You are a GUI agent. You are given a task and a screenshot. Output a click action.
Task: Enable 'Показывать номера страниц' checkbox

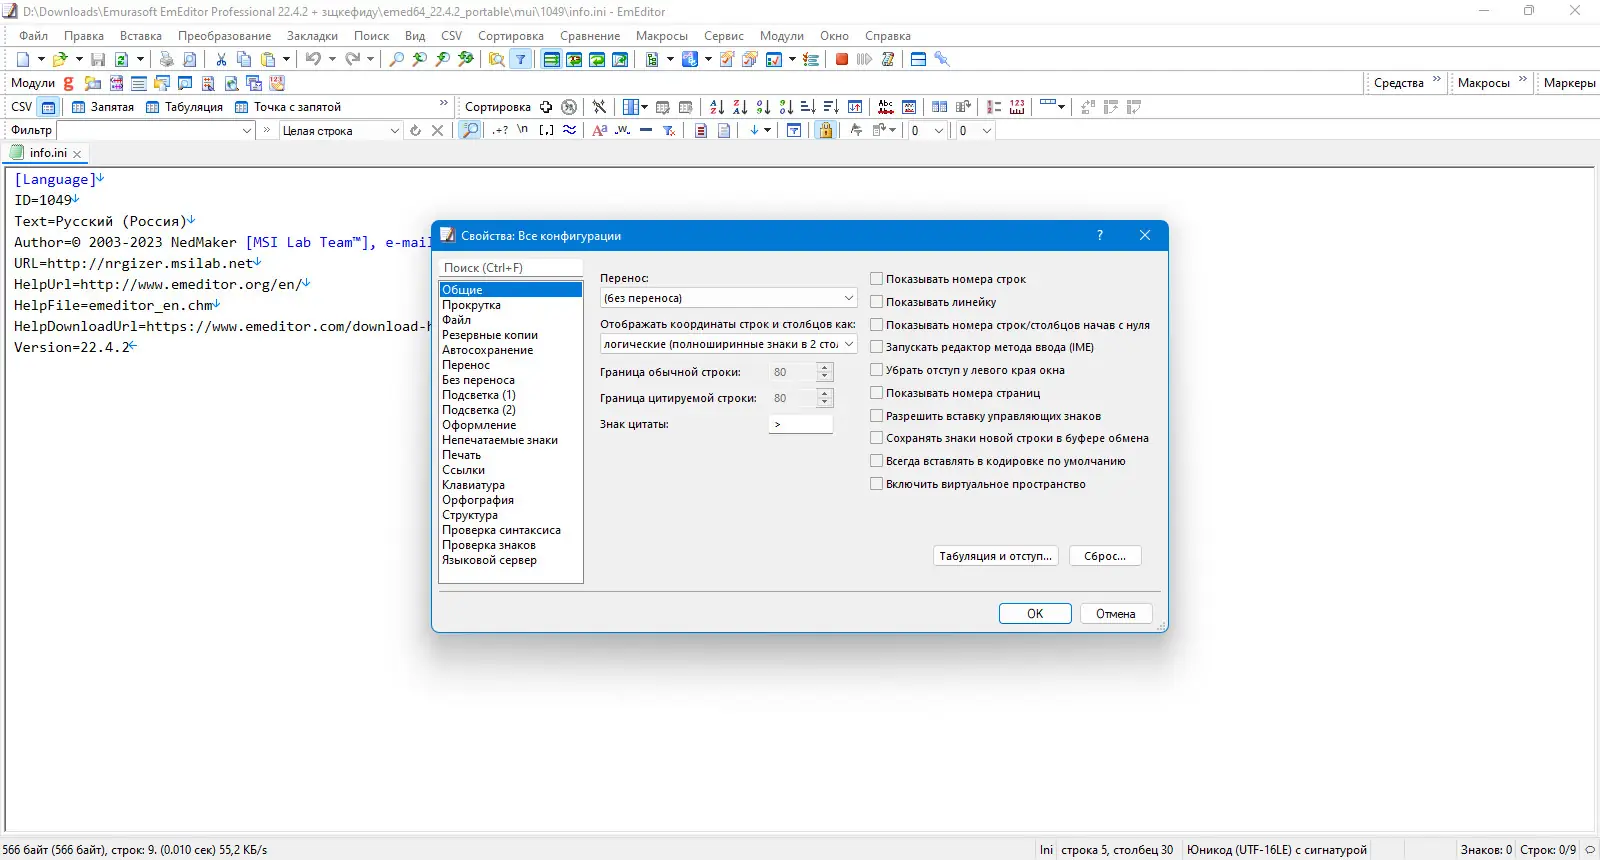coord(877,393)
